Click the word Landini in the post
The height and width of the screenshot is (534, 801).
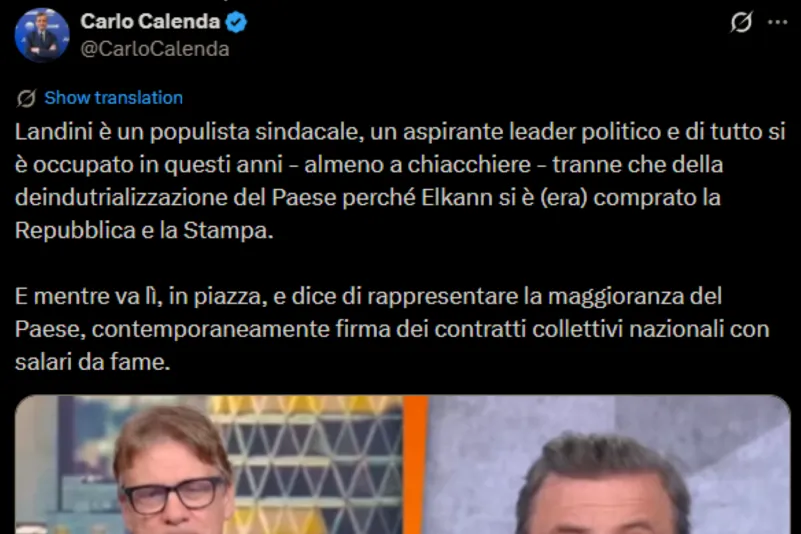click(x=53, y=132)
